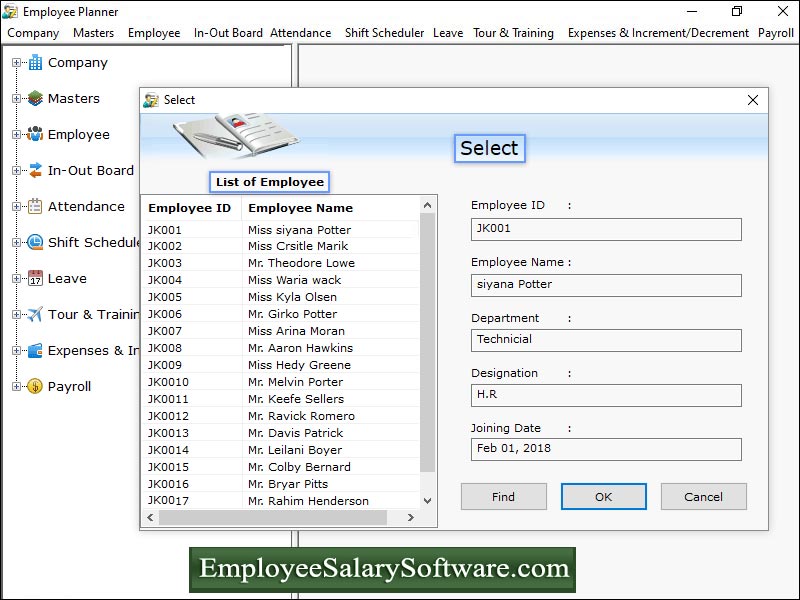The height and width of the screenshot is (600, 800).
Task: Expand the Payroll tree node
Action: [x=17, y=386]
